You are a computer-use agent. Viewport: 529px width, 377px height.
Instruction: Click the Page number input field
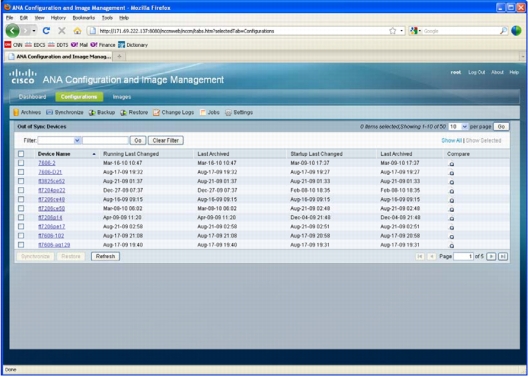point(463,257)
